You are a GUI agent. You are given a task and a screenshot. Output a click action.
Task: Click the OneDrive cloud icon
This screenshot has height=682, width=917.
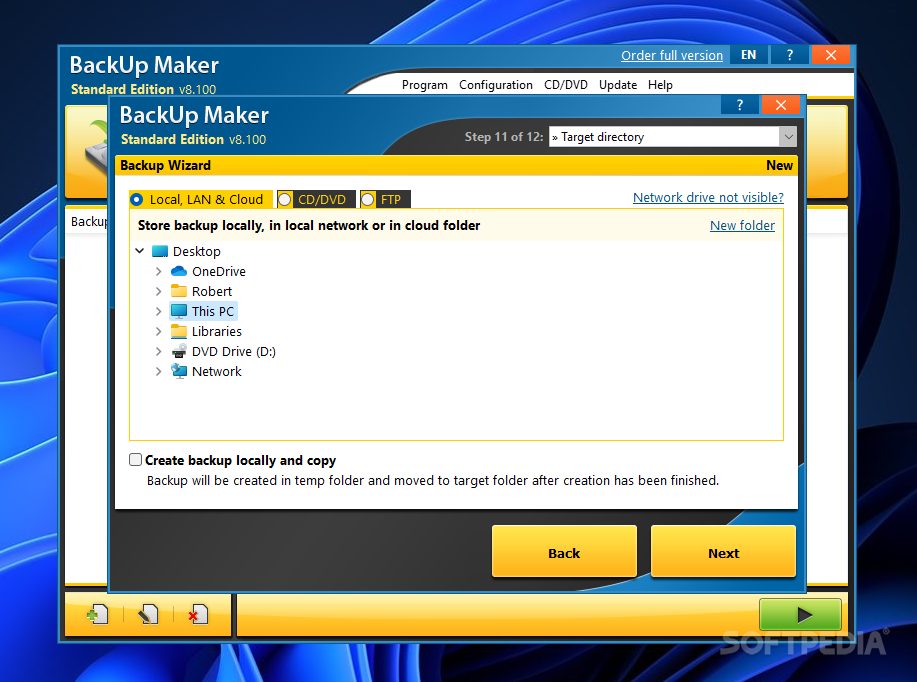click(179, 271)
